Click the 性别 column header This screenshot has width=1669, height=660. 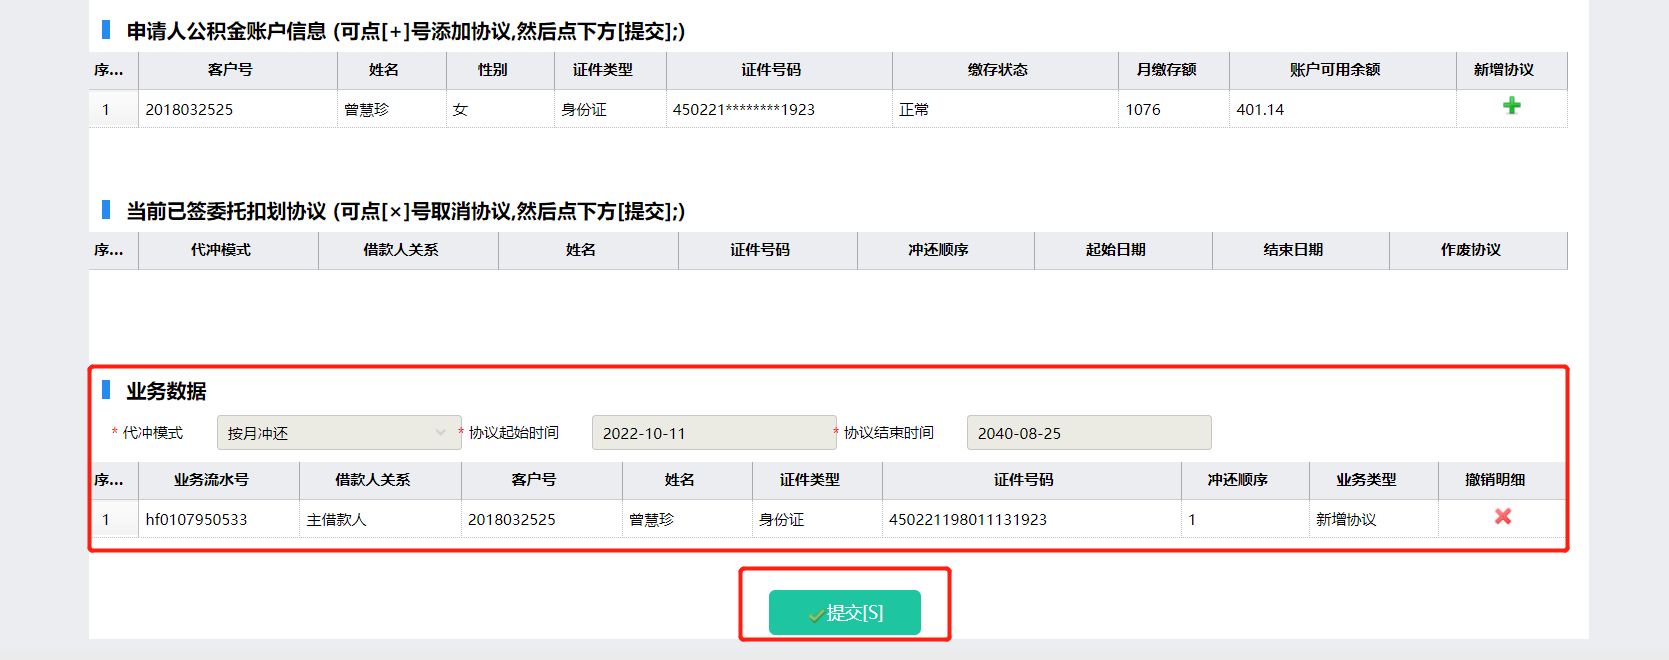point(492,70)
